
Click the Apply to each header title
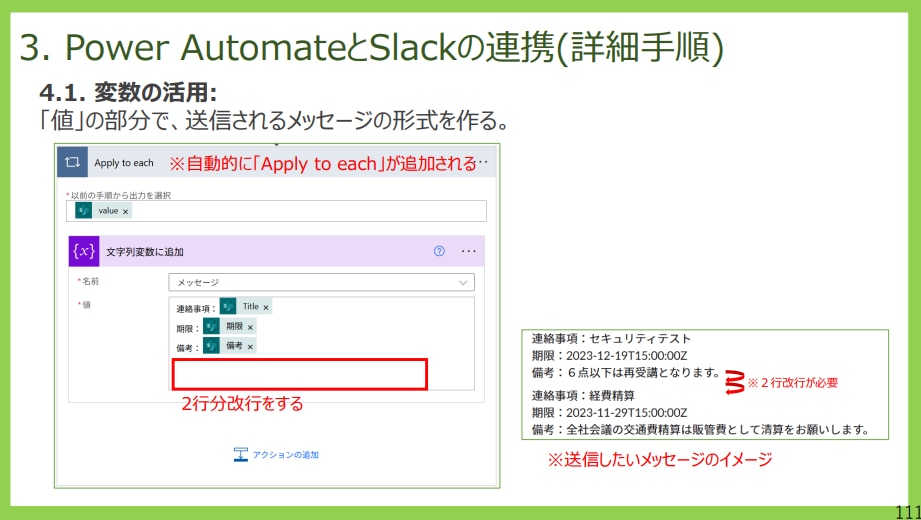click(x=124, y=163)
